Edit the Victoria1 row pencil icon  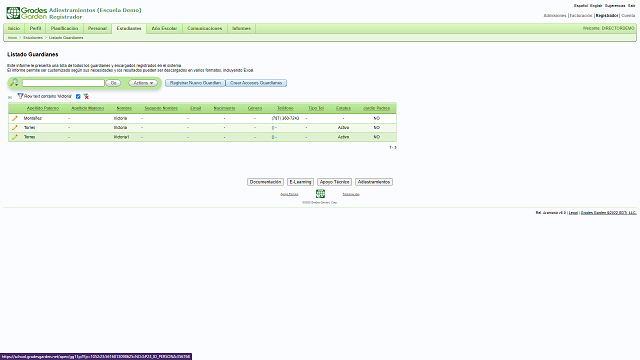pyautogui.click(x=15, y=137)
